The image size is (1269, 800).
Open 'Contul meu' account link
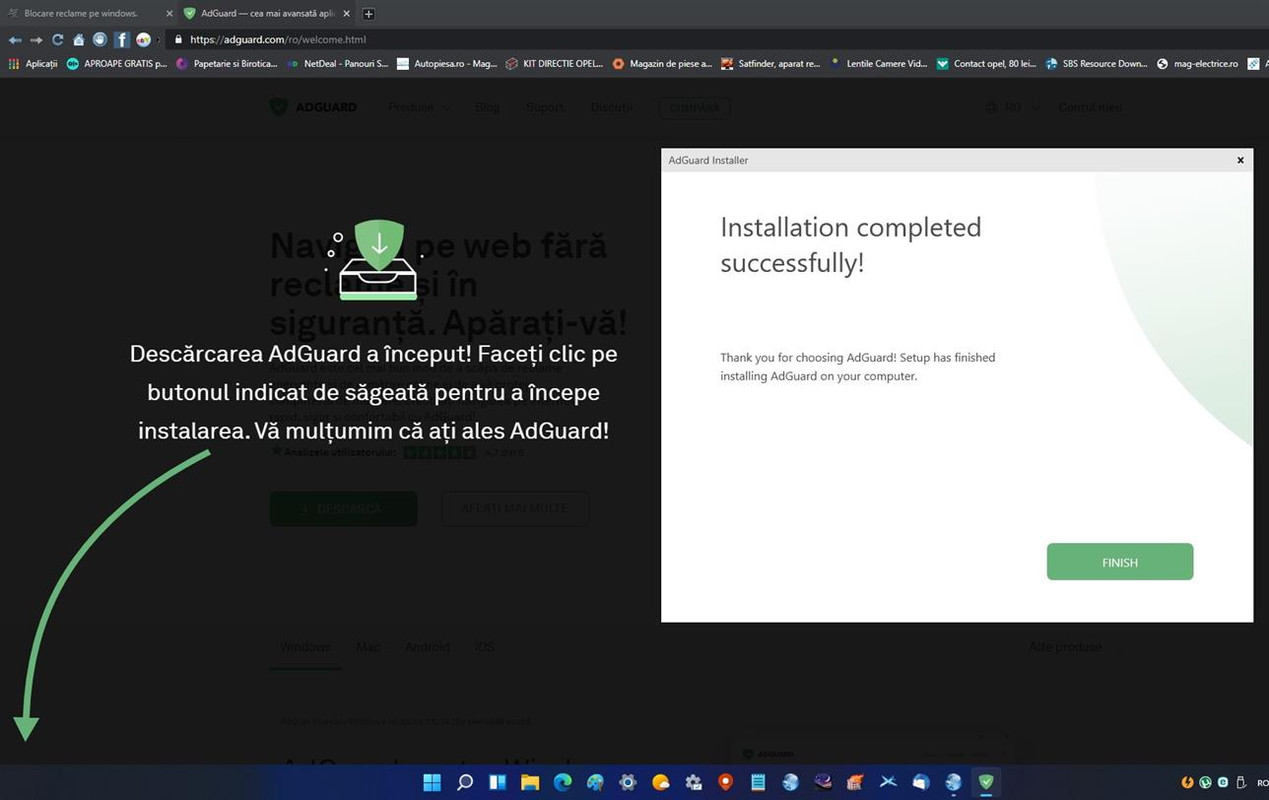[x=1089, y=107]
